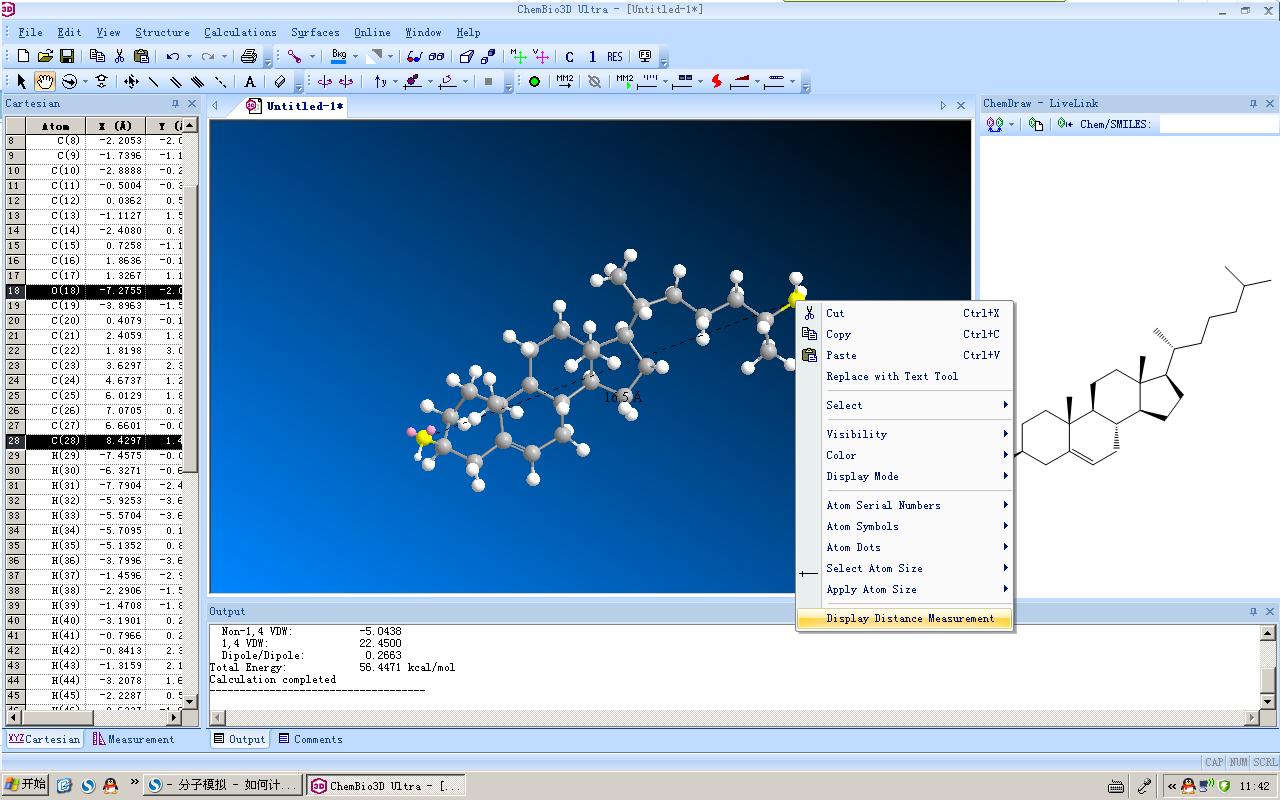Expand the Select submenu arrow in context menu
The height and width of the screenshot is (800, 1280).
[1005, 405]
